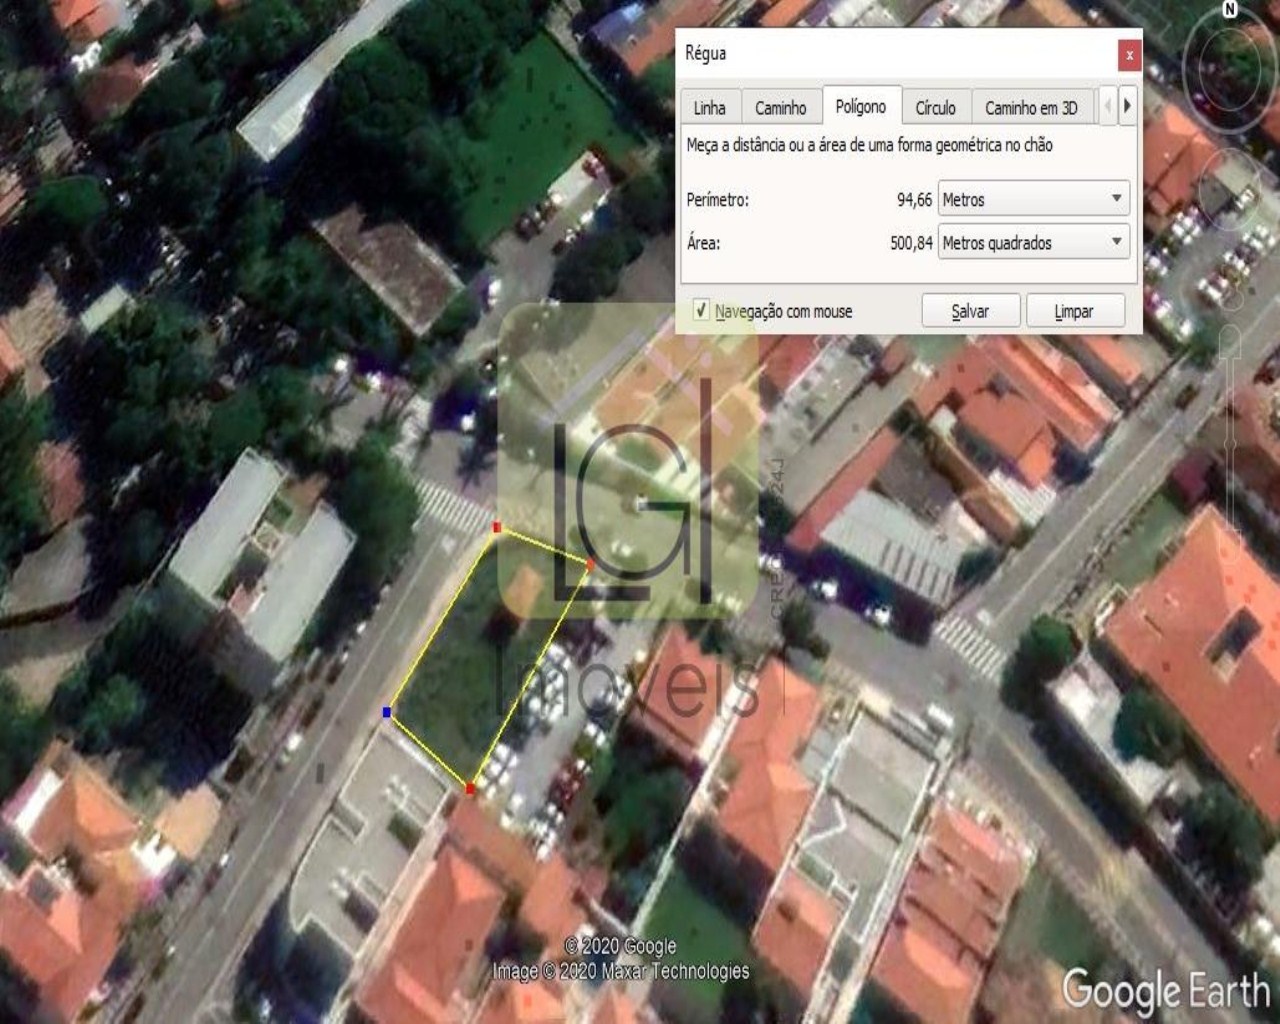Image resolution: width=1280 pixels, height=1024 pixels.
Task: Close the Régua dialog
Action: [1129, 55]
